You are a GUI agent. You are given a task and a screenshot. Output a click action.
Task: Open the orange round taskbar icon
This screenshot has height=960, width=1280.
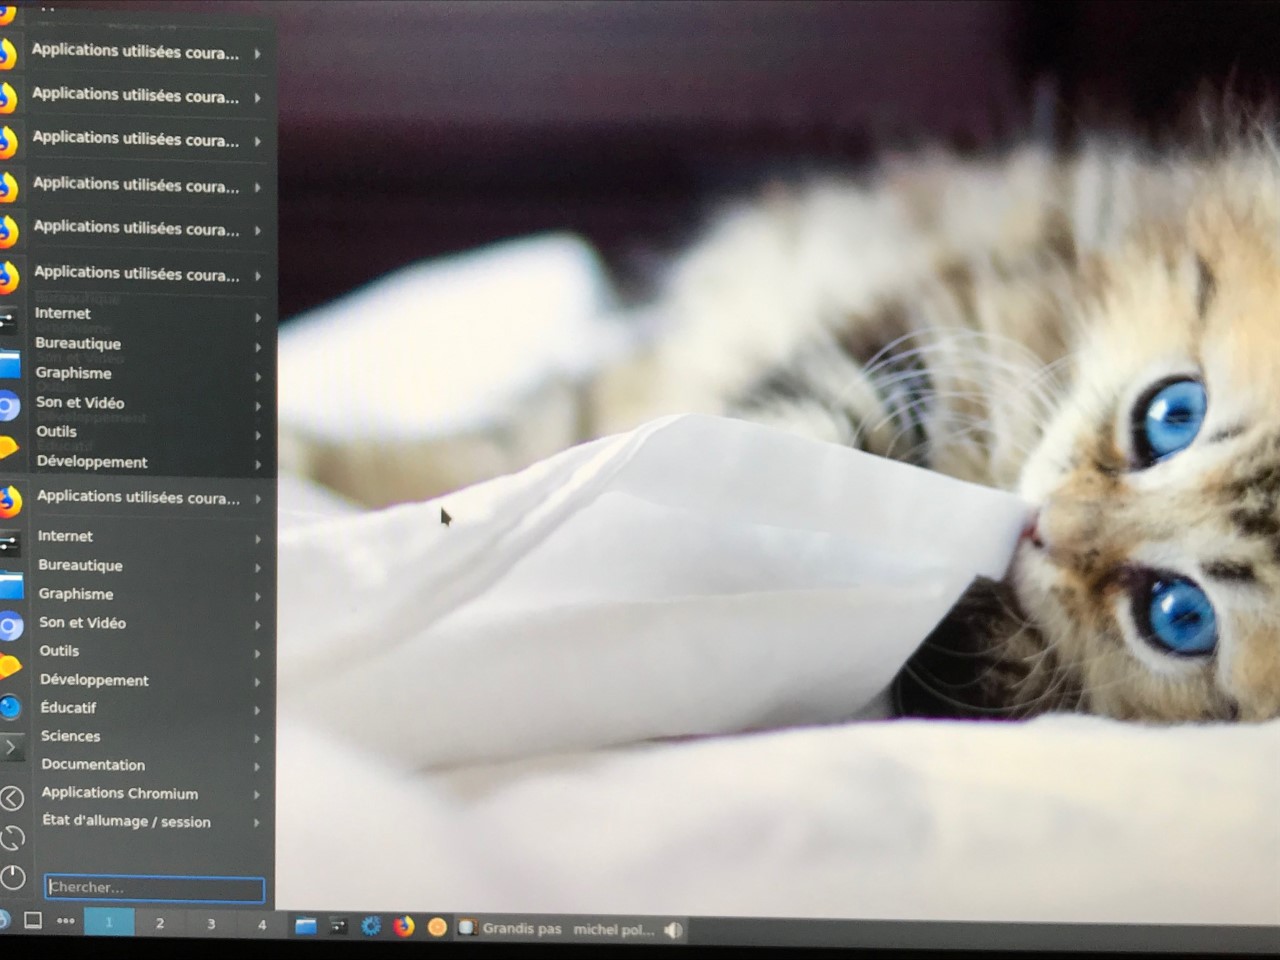437,928
